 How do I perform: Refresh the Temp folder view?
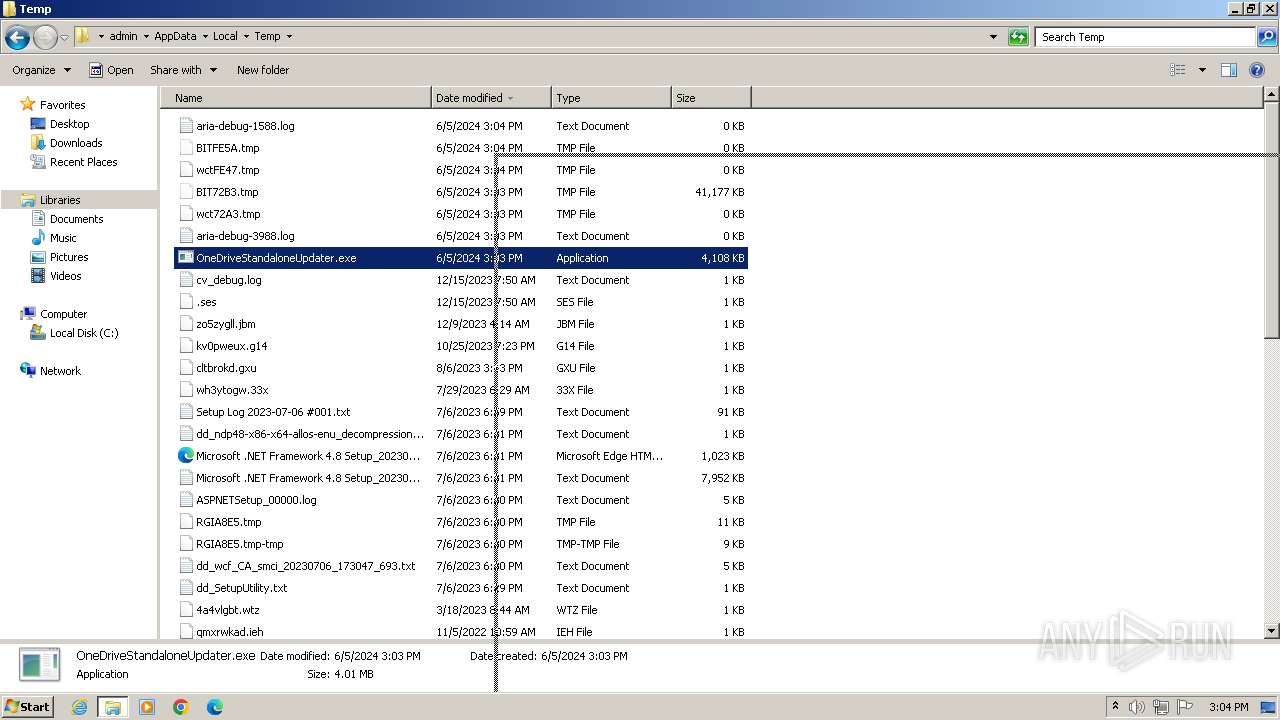coord(1018,37)
